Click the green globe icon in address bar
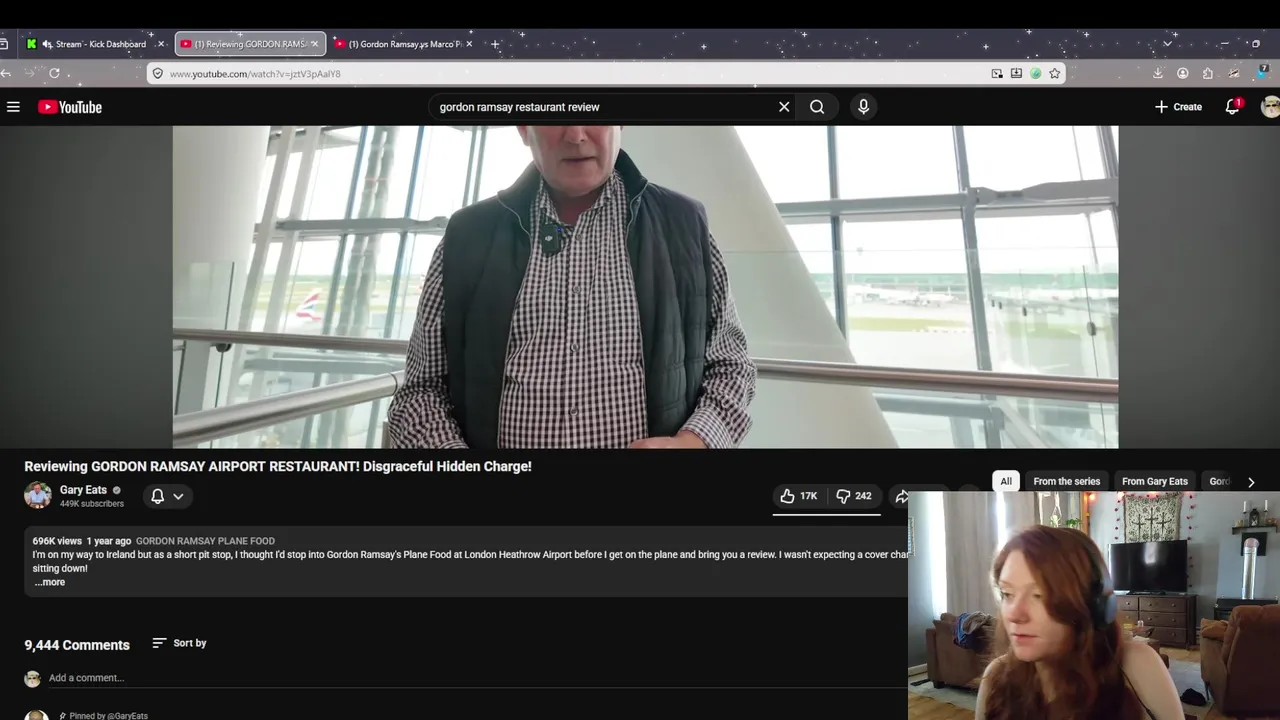 [1035, 73]
